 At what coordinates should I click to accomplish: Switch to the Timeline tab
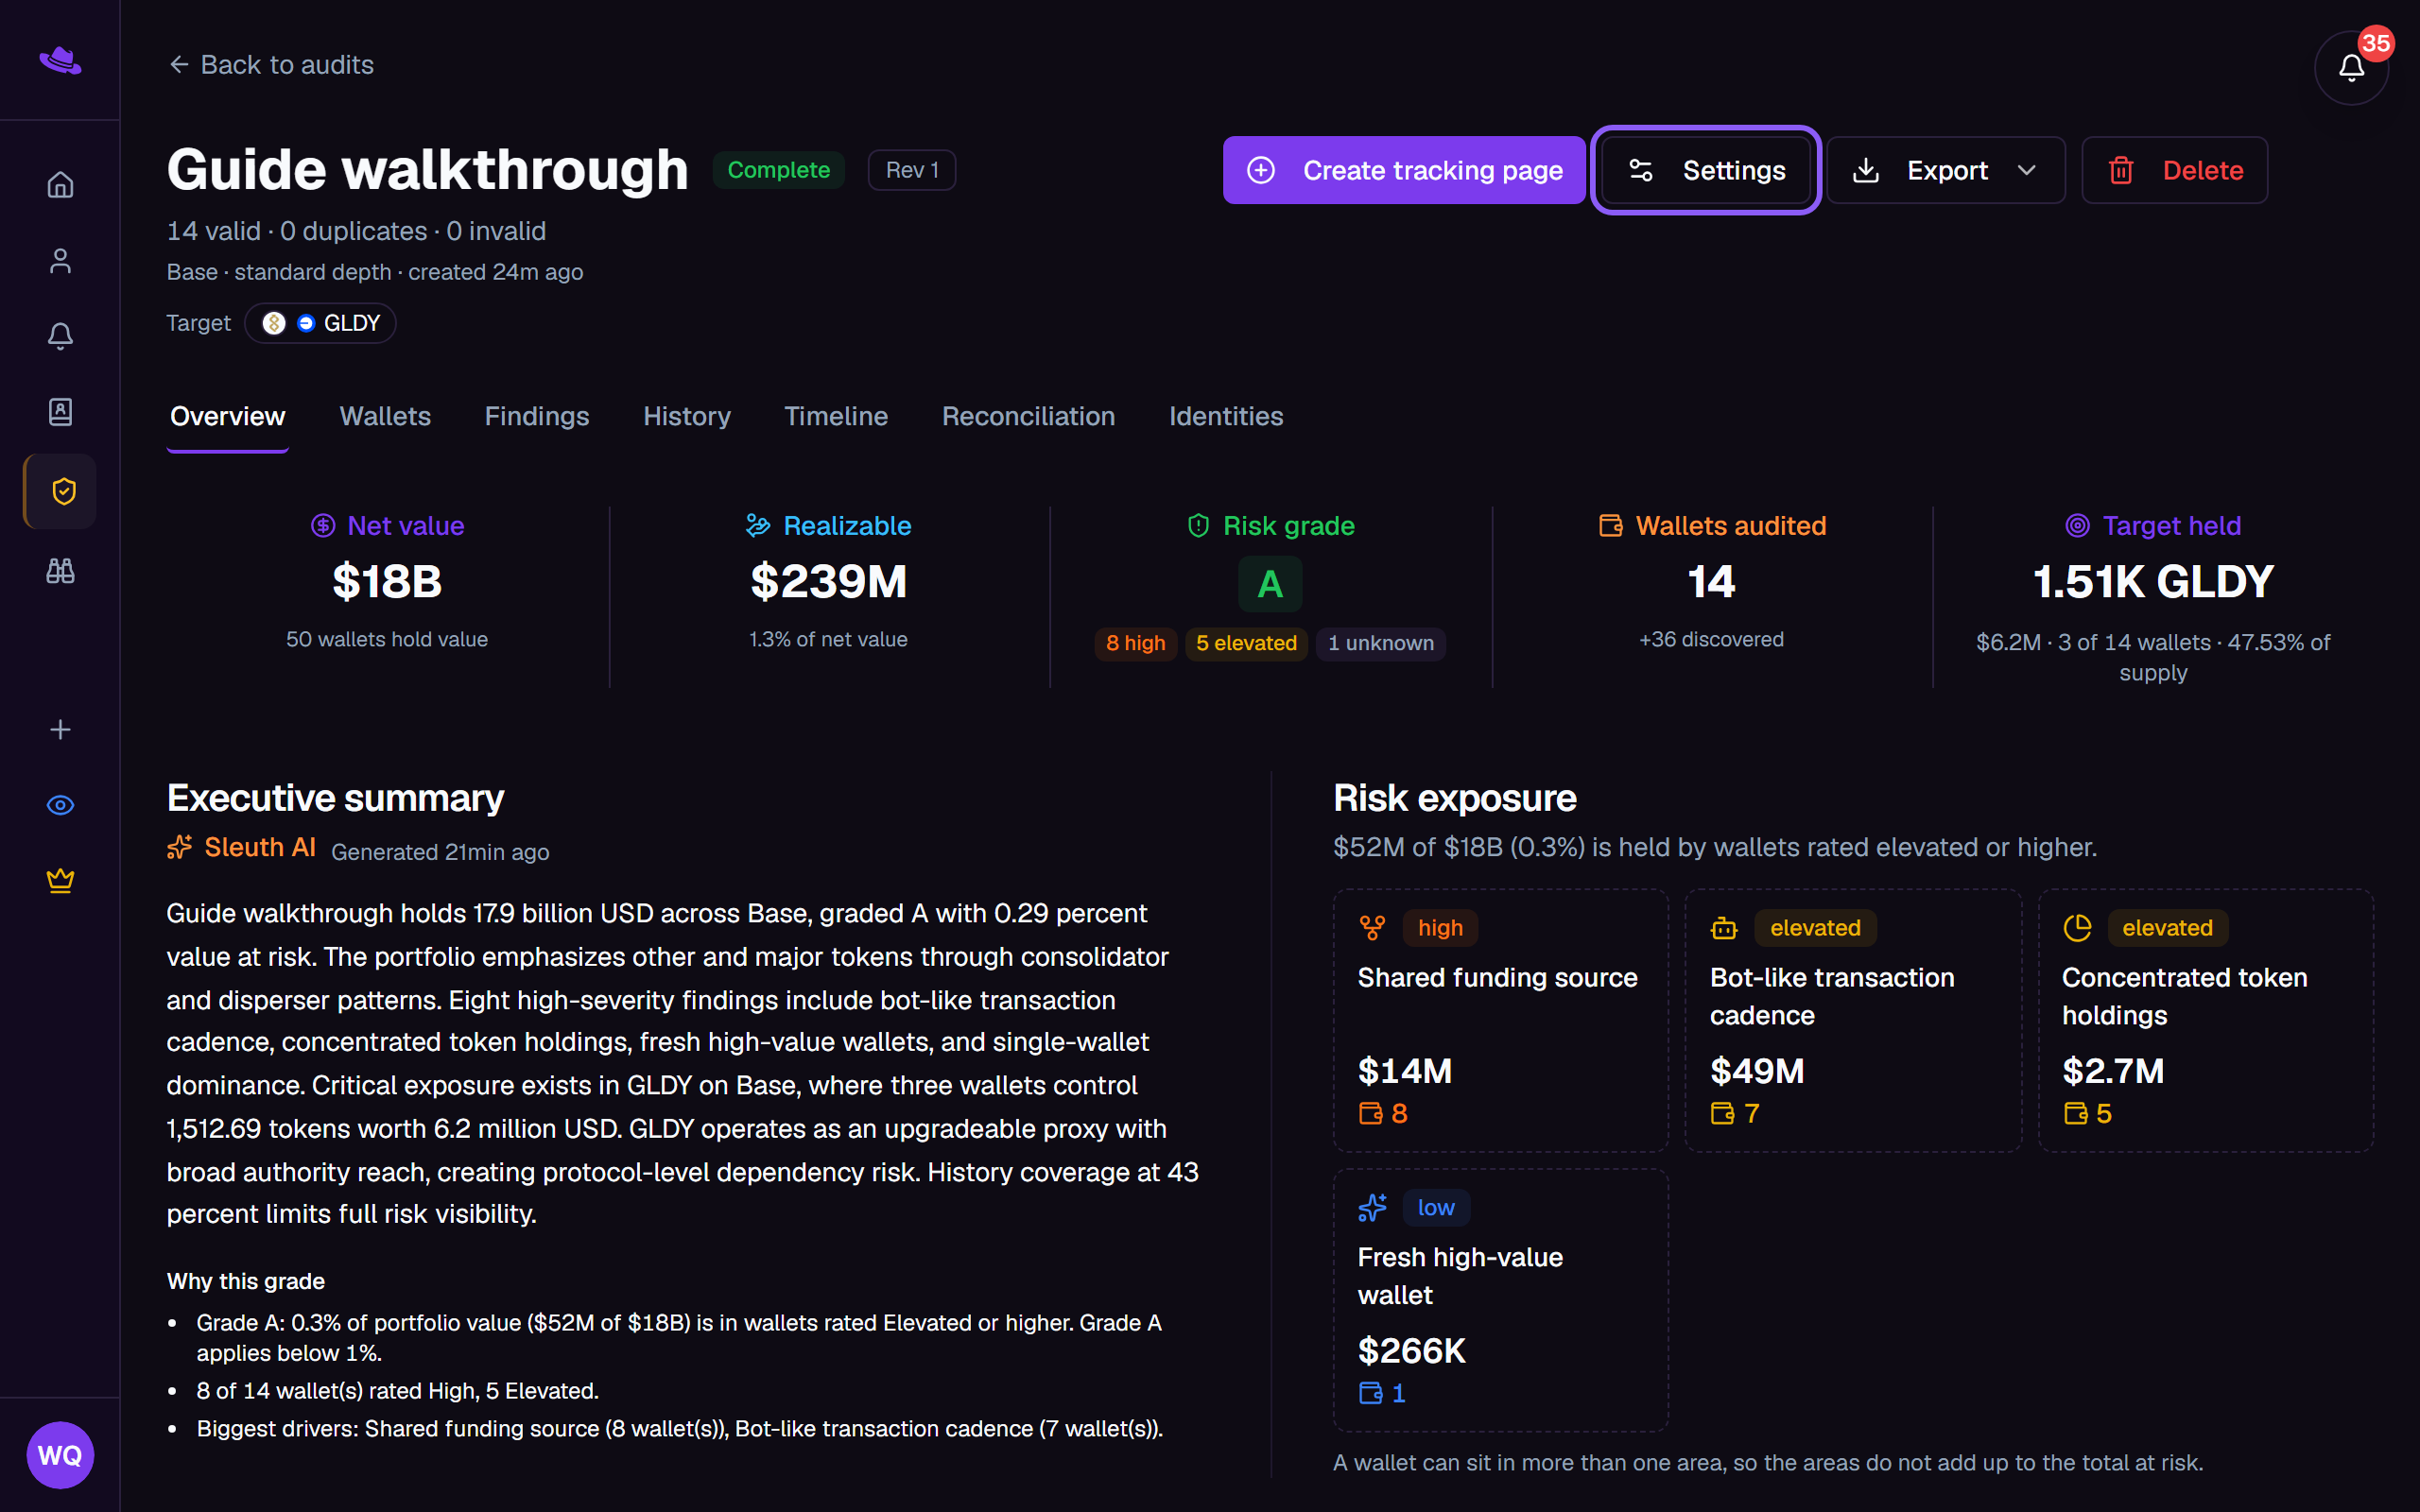tap(836, 416)
